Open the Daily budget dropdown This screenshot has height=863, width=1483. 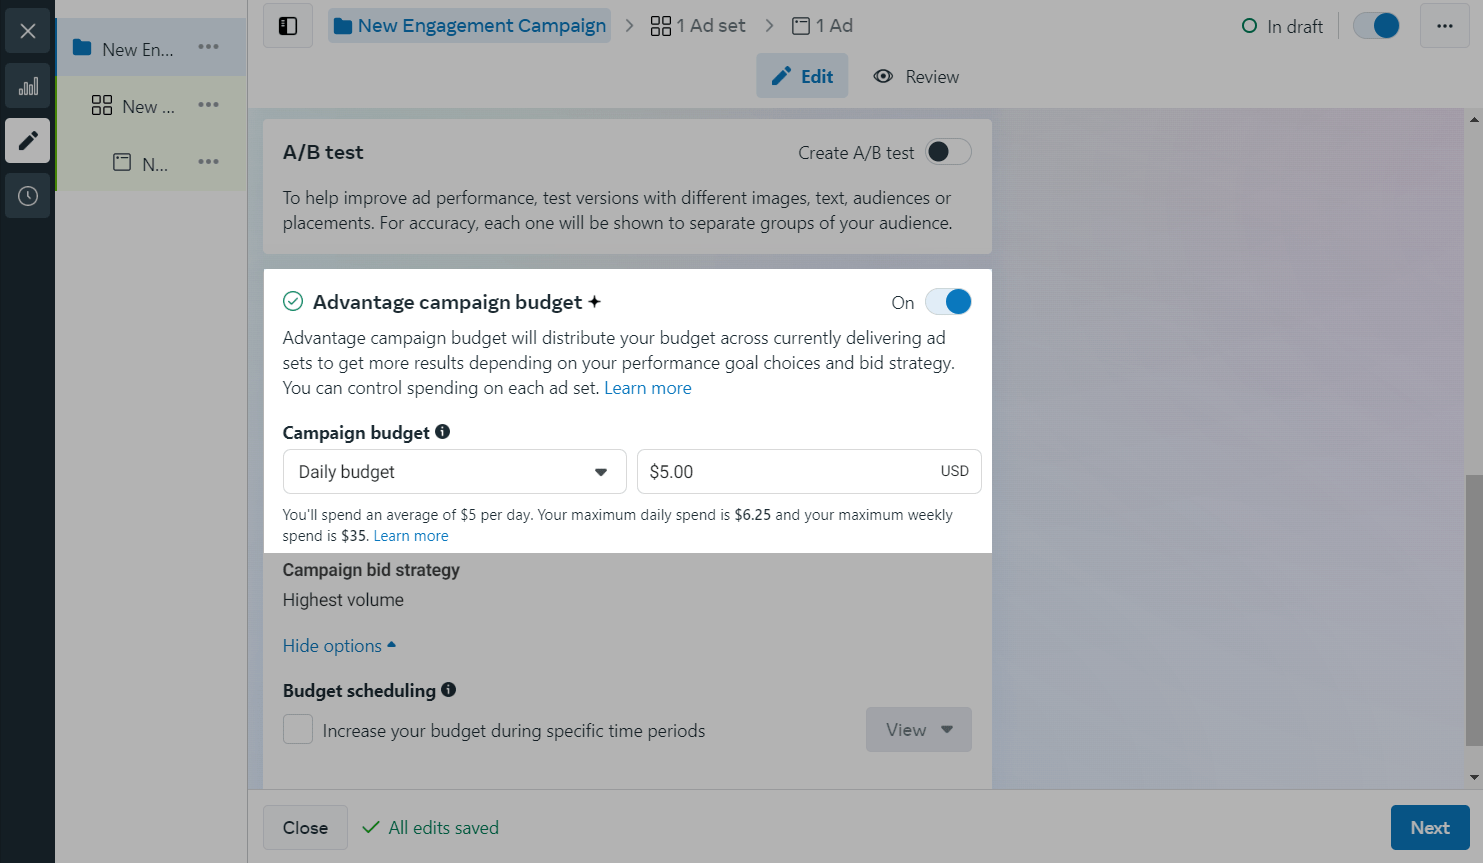(454, 472)
